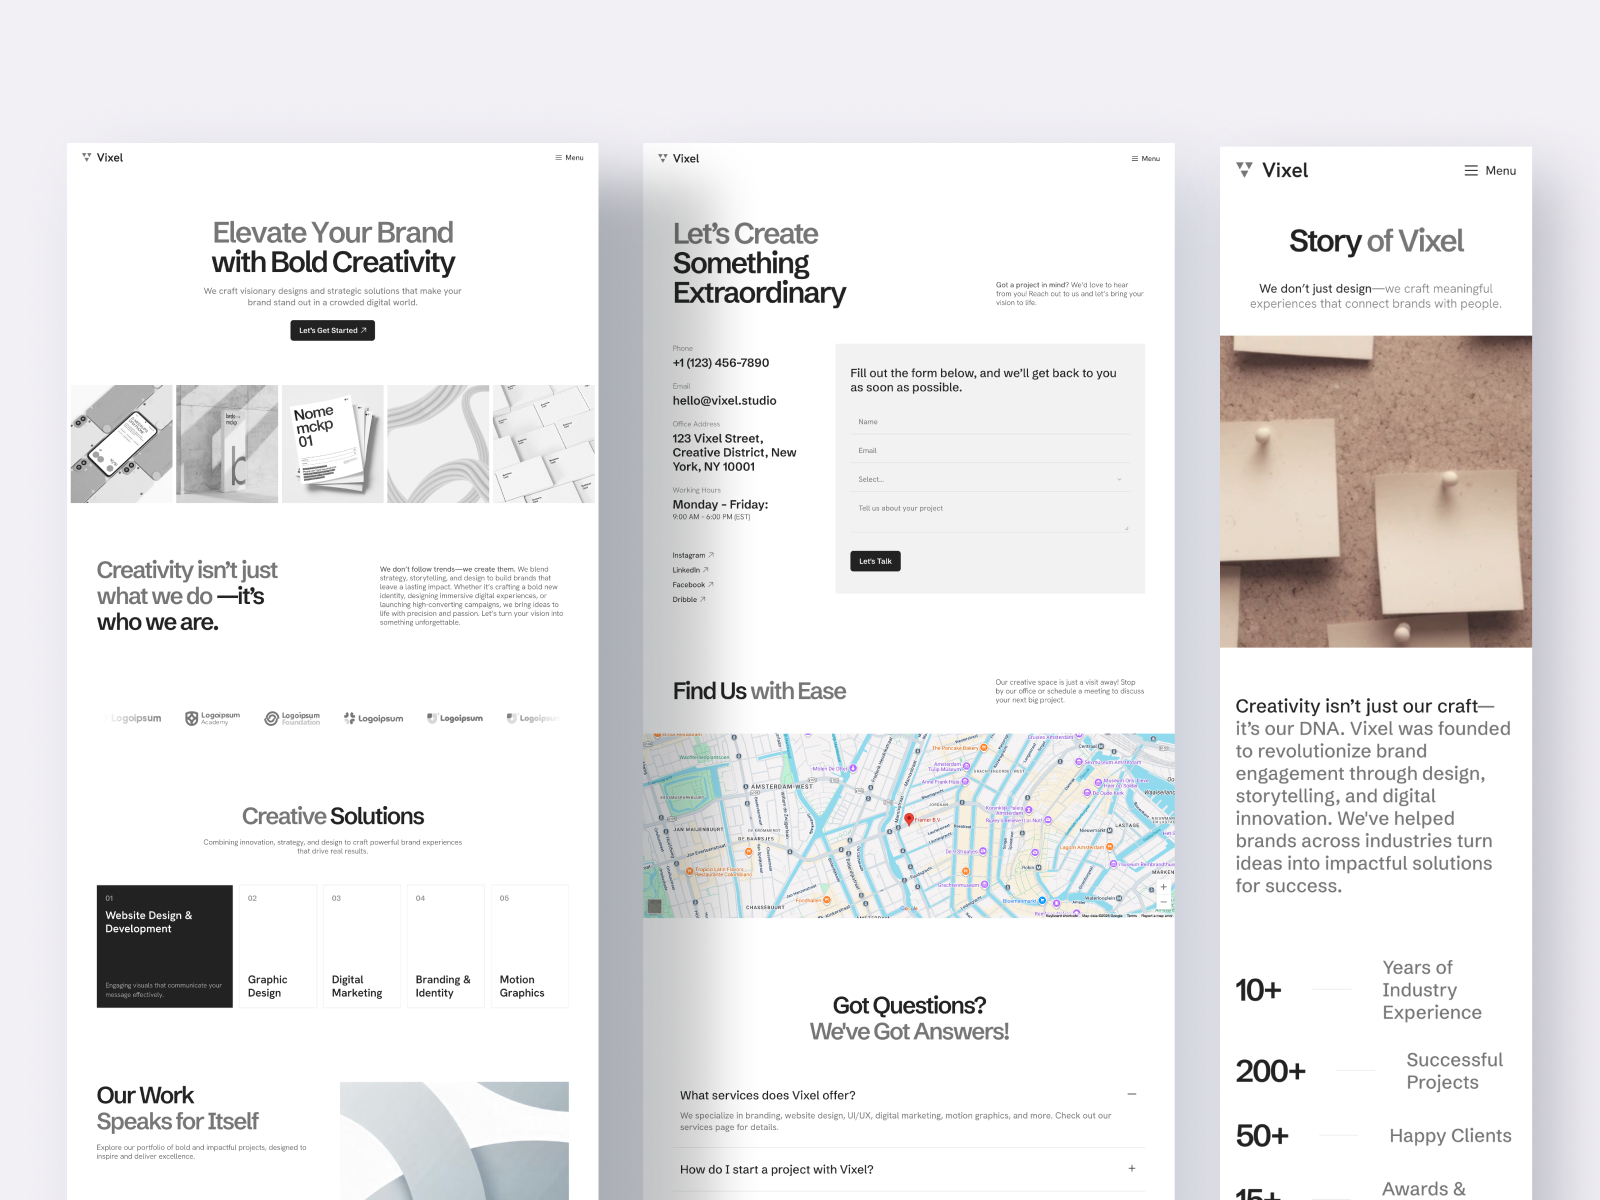Click the 10+ Years of Industry Experience statistic
This screenshot has width=1600, height=1200.
[1359, 990]
